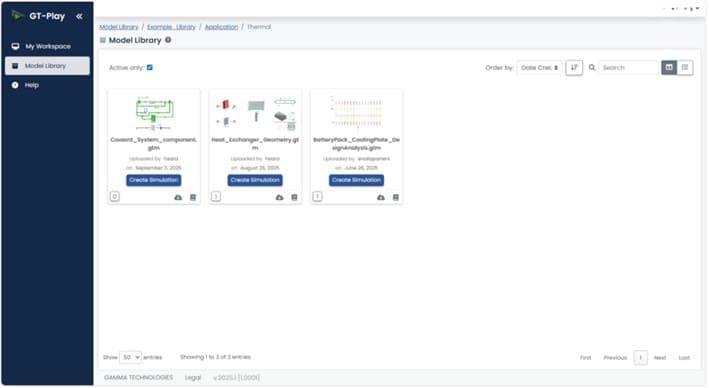Image resolution: width=709 pixels, height=388 pixels.
Task: Click the count badge on Heat_Exchanger card
Action: (216, 197)
